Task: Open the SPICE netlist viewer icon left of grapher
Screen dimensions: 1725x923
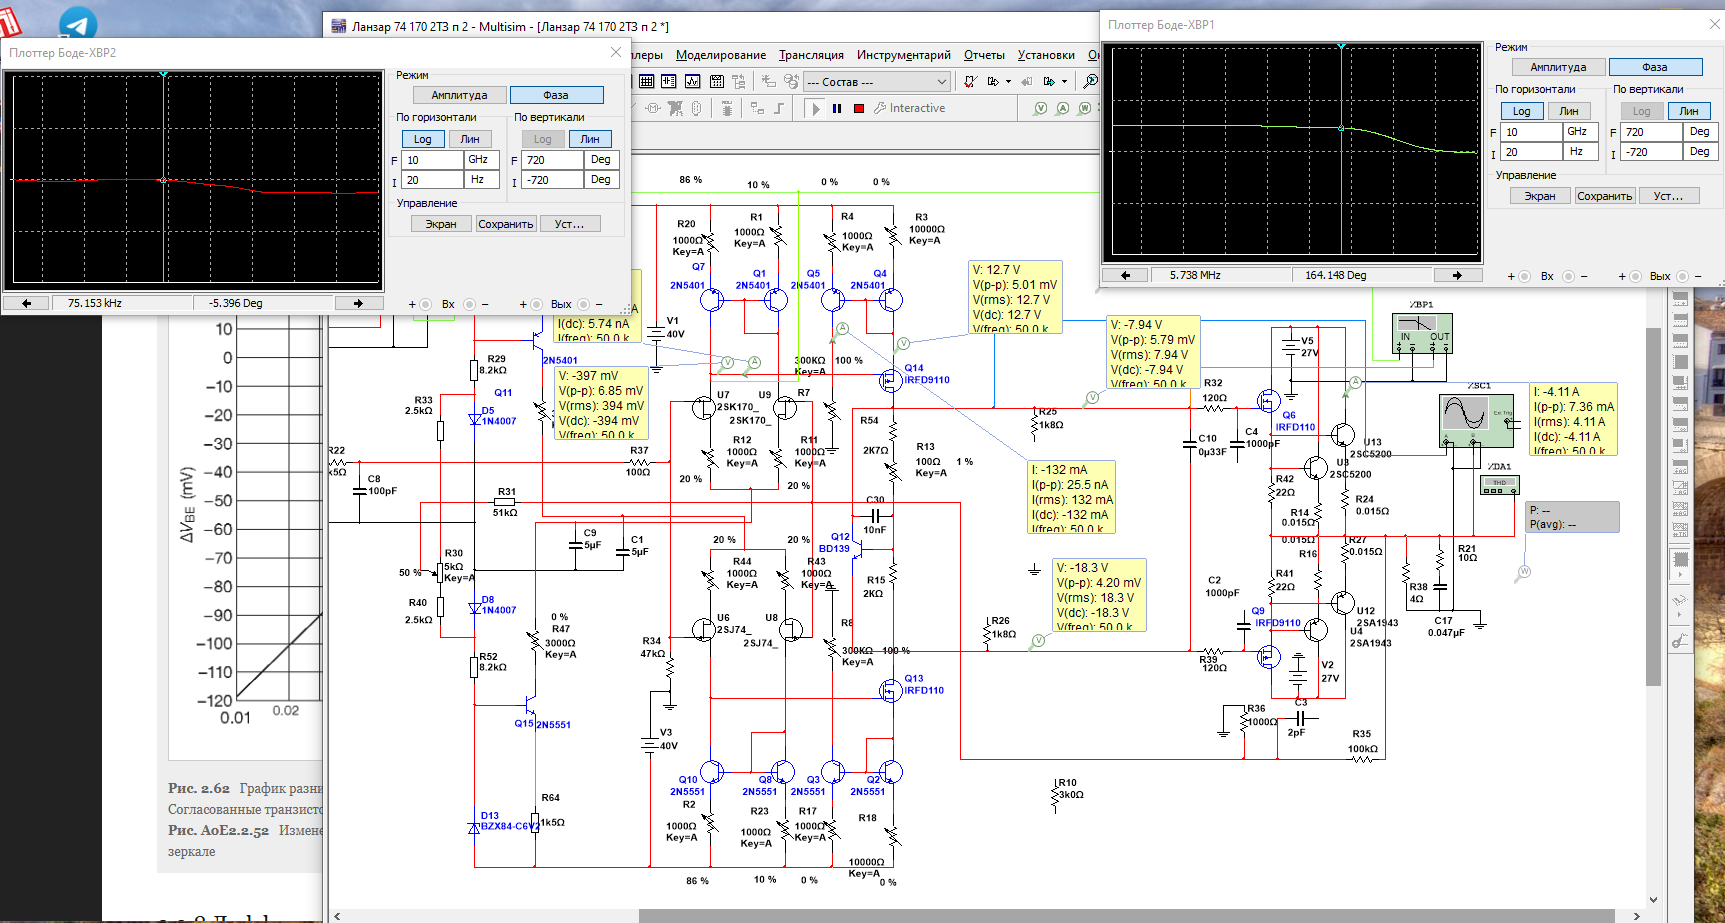Action: (x=669, y=81)
